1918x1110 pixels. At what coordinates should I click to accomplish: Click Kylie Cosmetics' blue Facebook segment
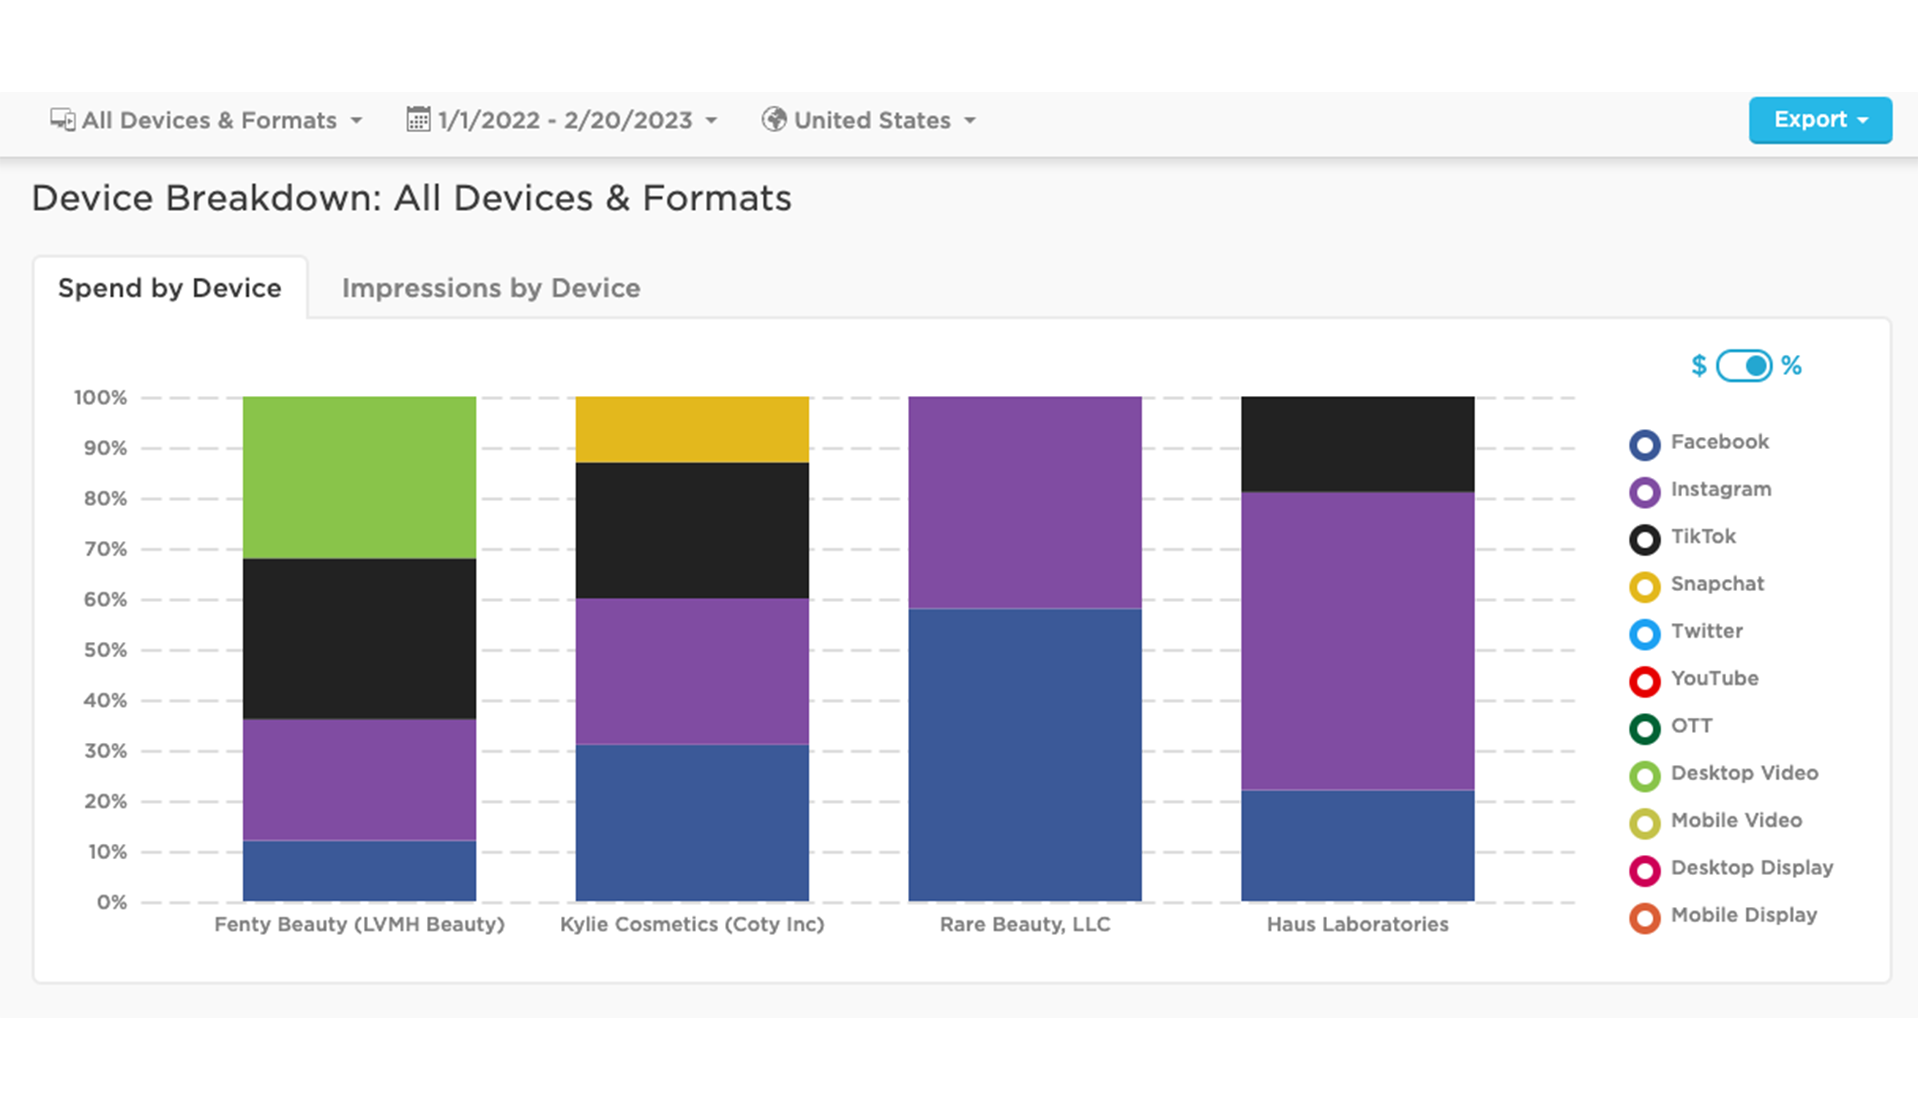point(692,823)
